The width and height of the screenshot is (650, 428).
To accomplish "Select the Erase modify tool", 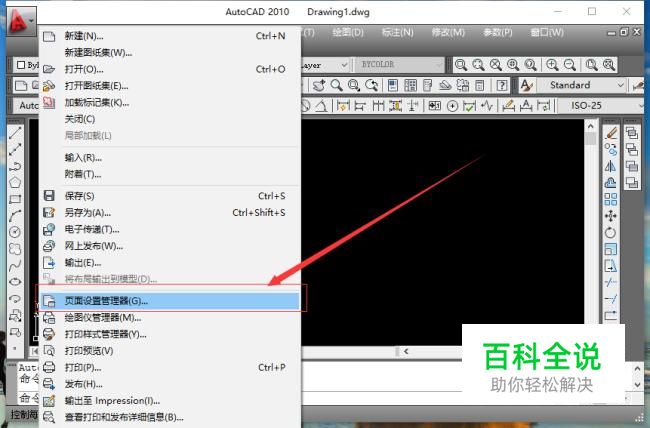I will click(611, 133).
